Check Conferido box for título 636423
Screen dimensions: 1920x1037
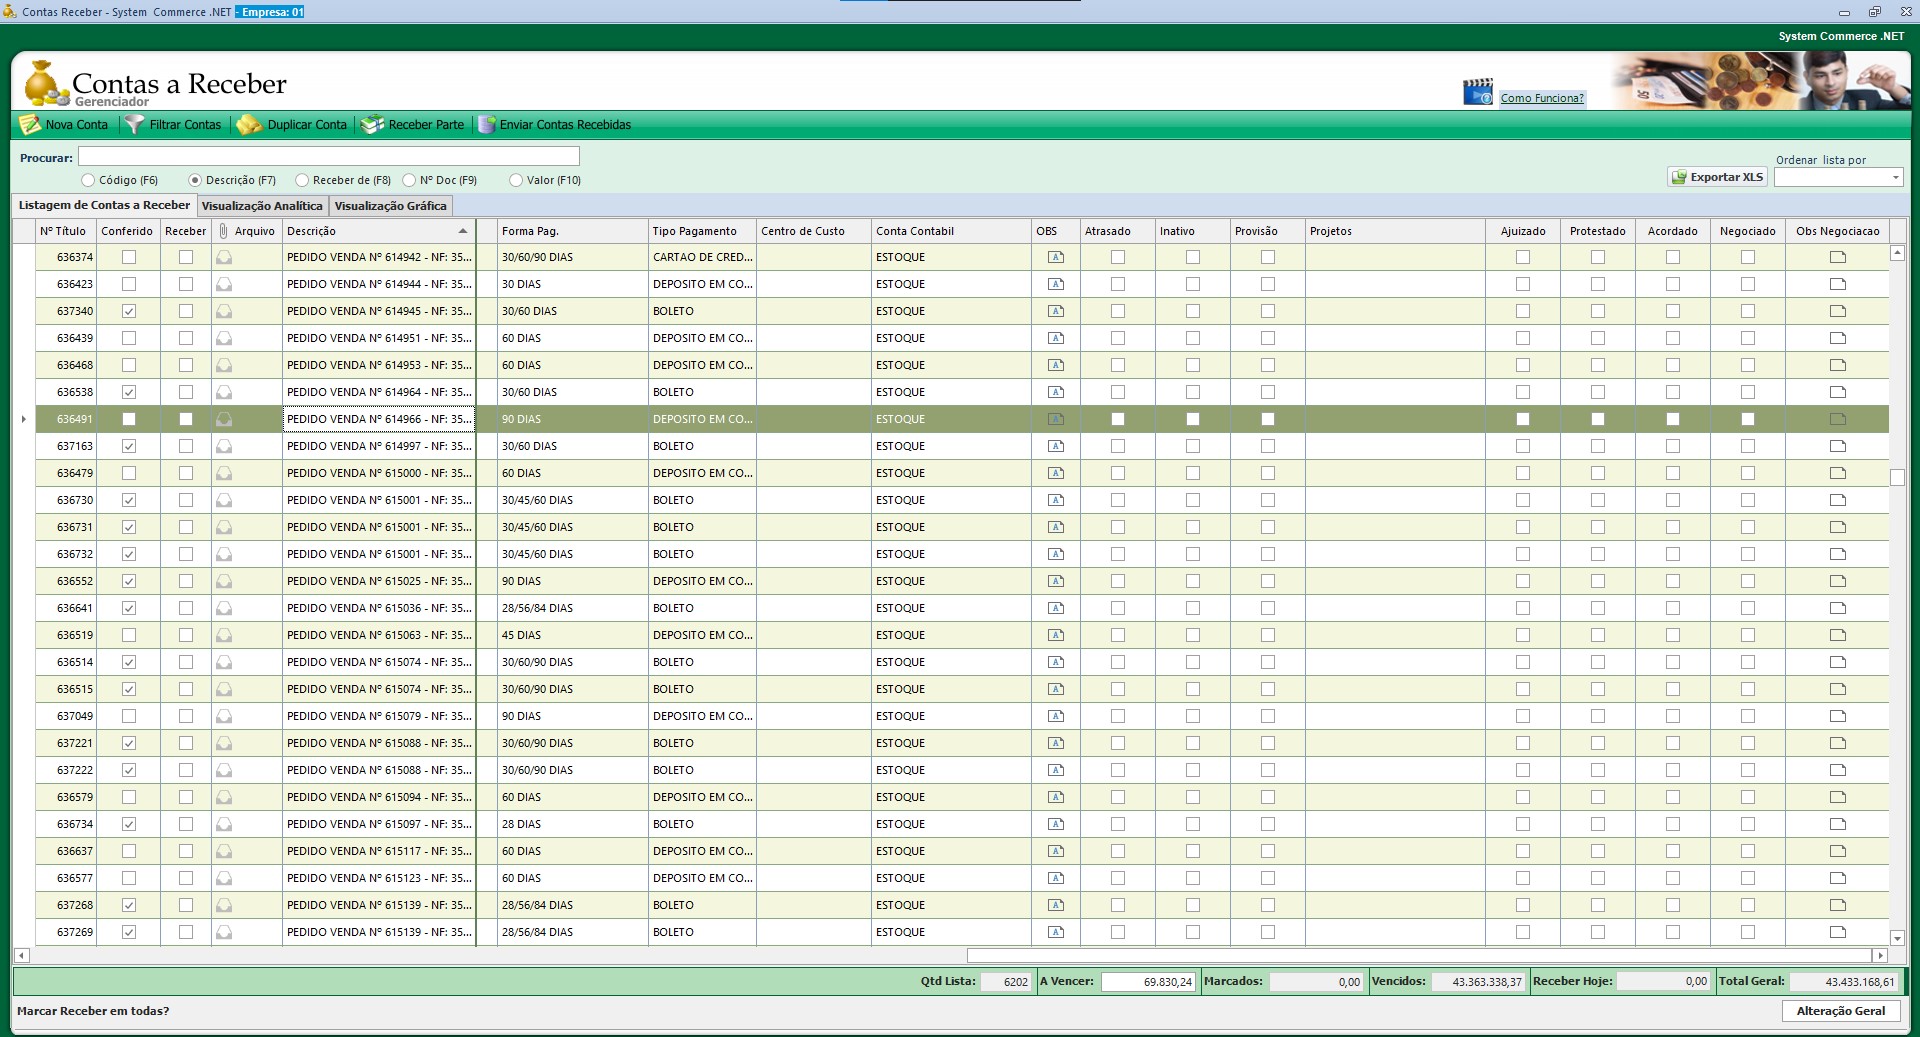tap(129, 284)
